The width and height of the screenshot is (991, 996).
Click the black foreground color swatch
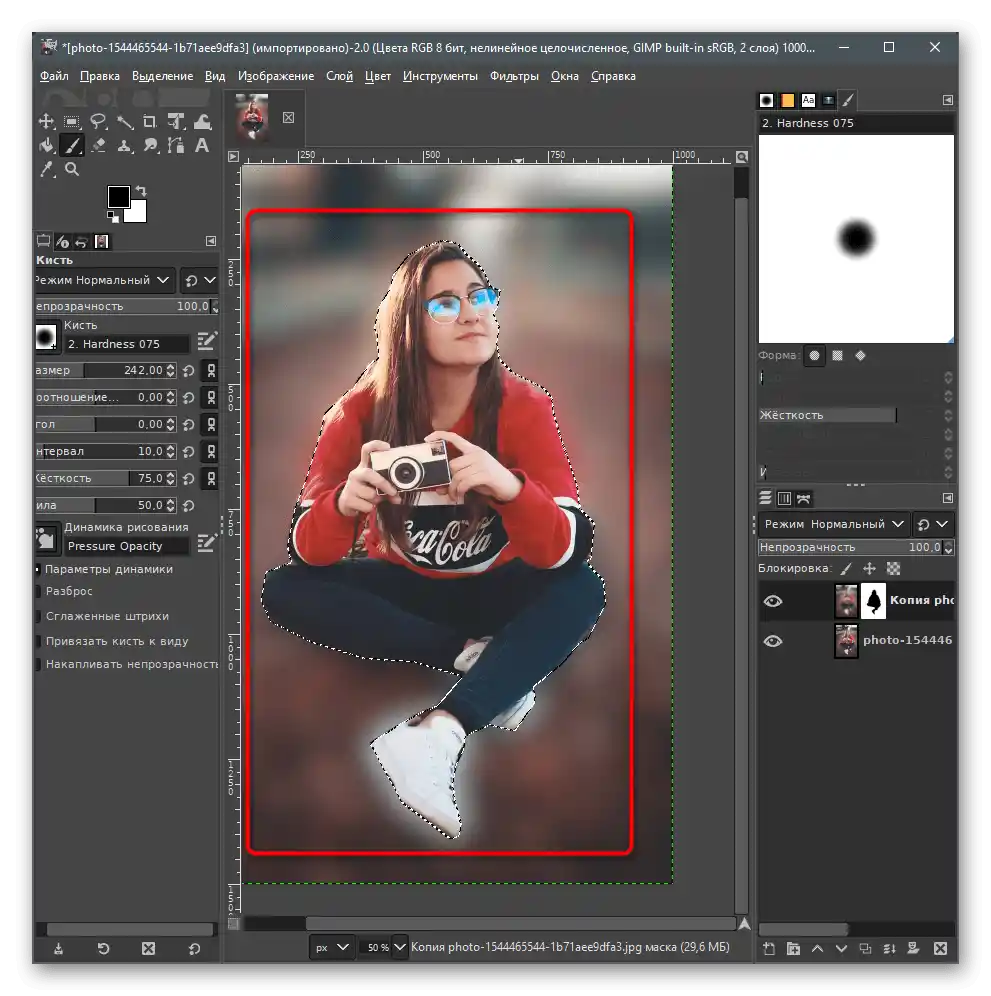click(x=118, y=196)
